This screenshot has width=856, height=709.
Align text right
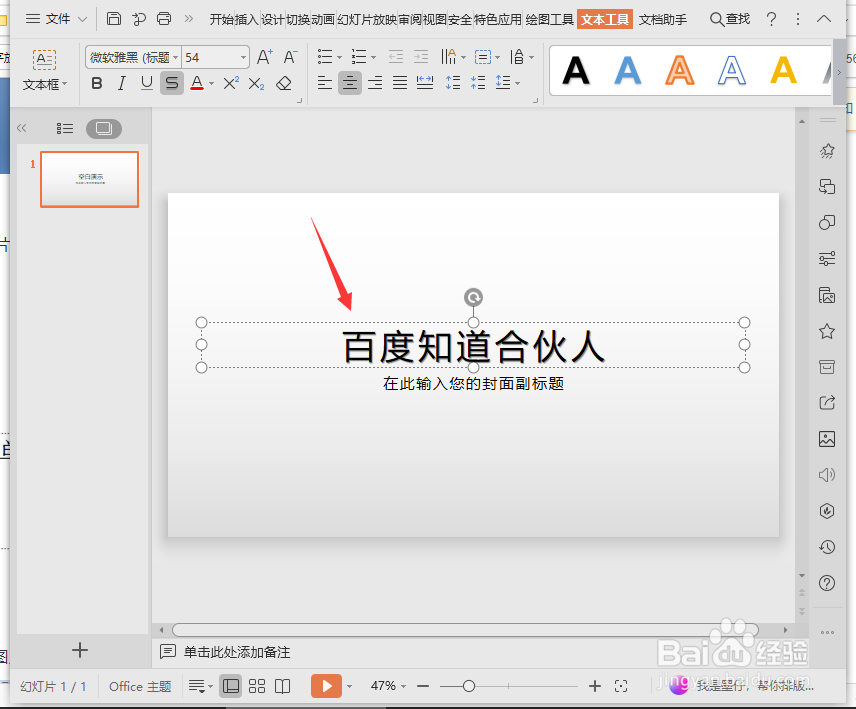[x=375, y=83]
